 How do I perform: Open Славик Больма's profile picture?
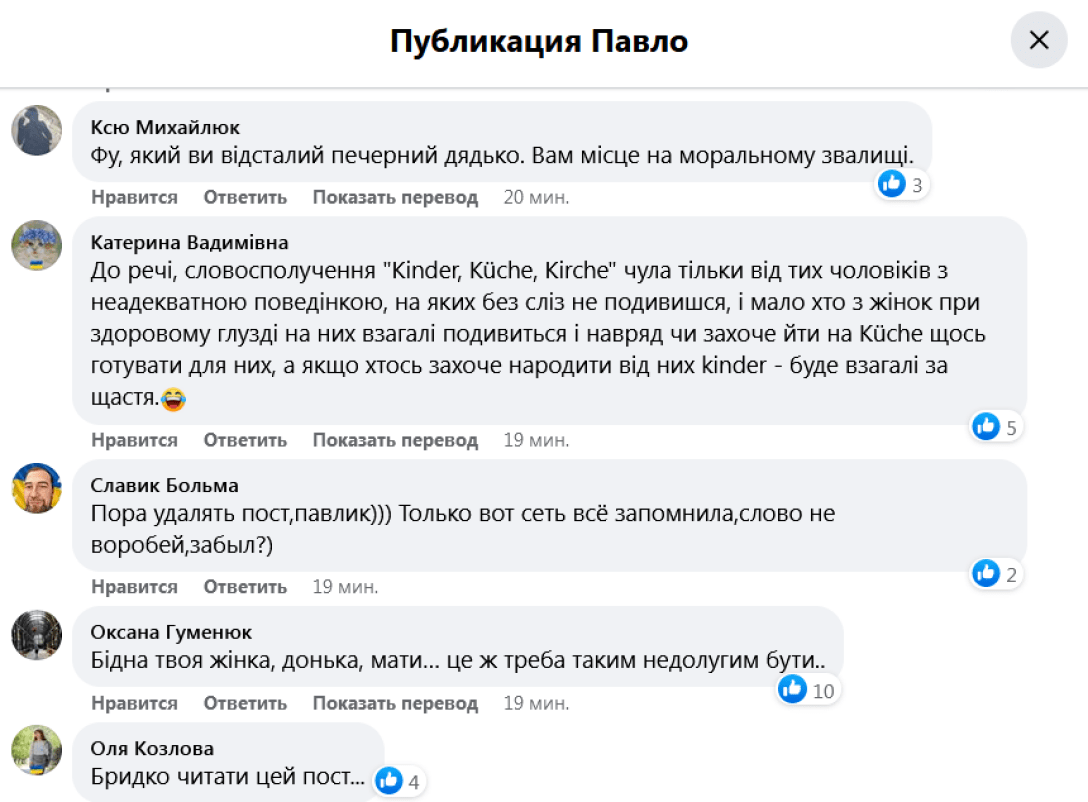click(x=36, y=489)
